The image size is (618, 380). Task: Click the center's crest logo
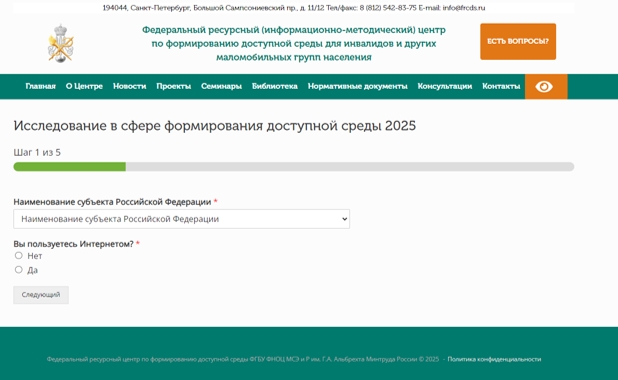[x=60, y=43]
